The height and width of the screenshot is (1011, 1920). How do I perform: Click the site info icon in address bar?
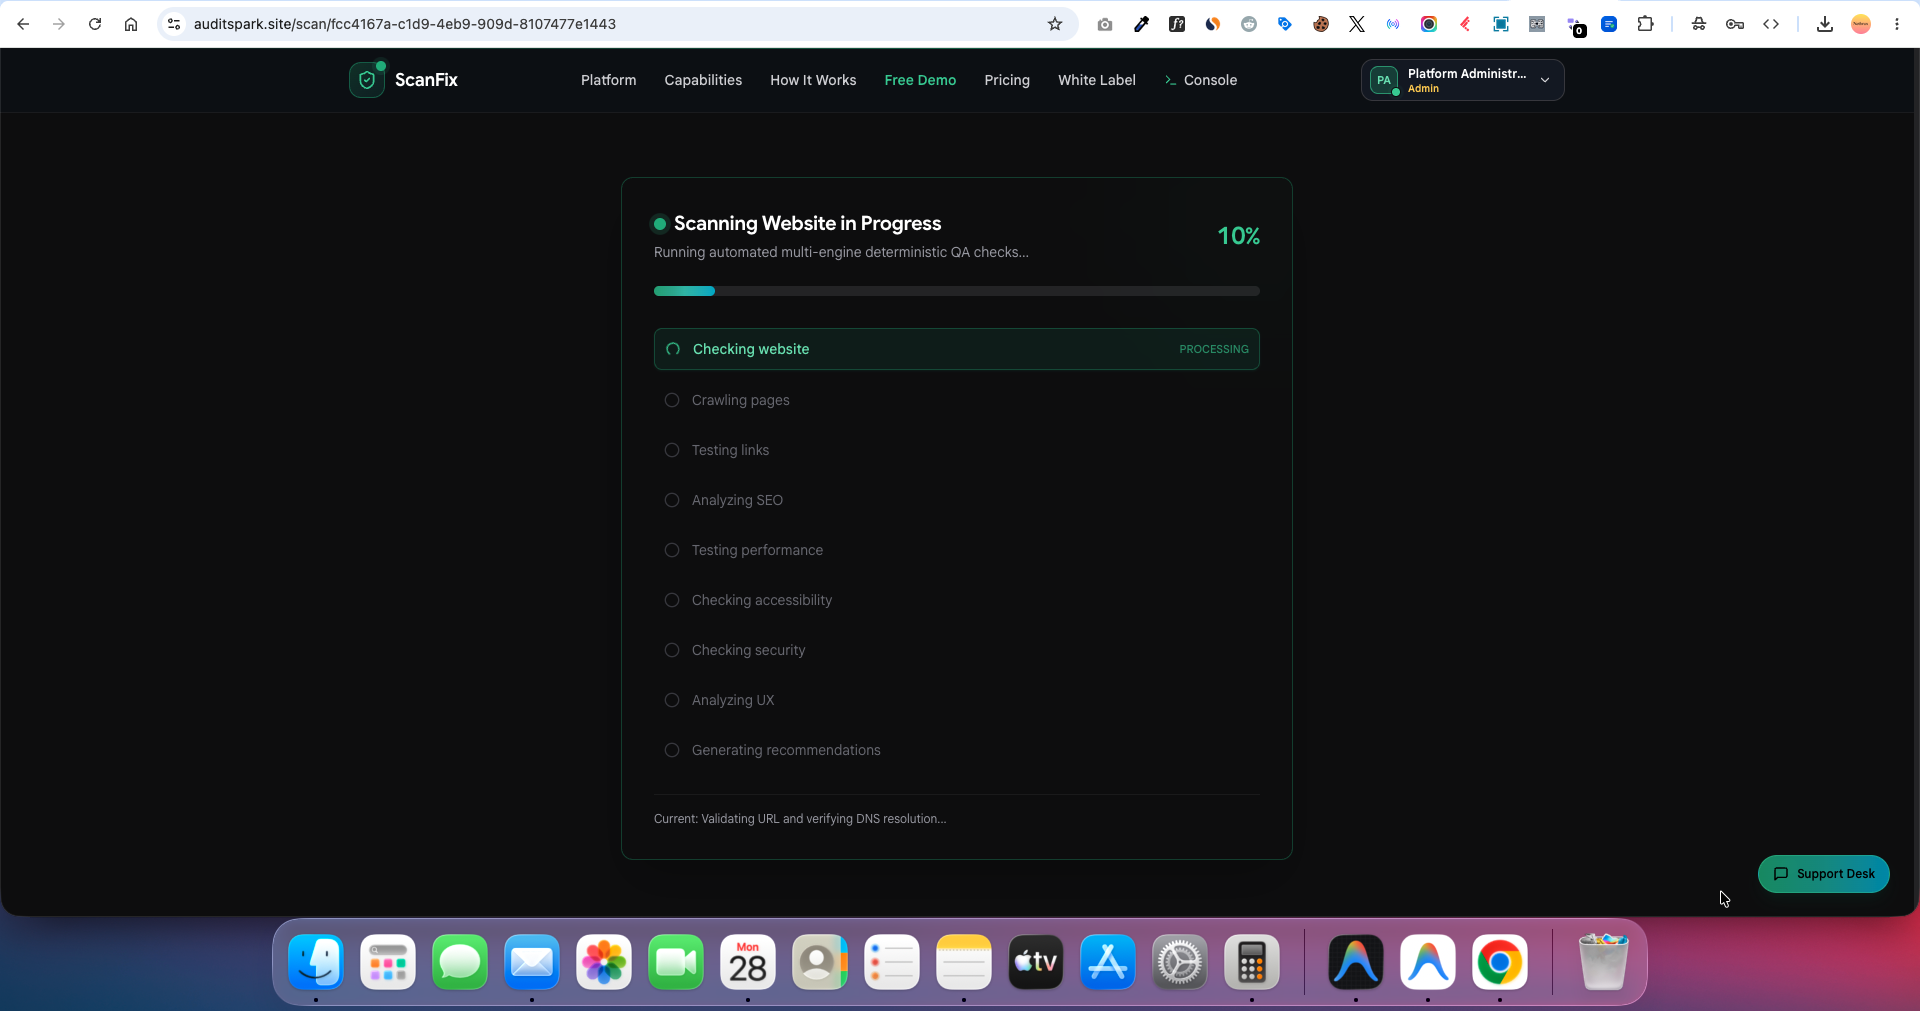(174, 24)
